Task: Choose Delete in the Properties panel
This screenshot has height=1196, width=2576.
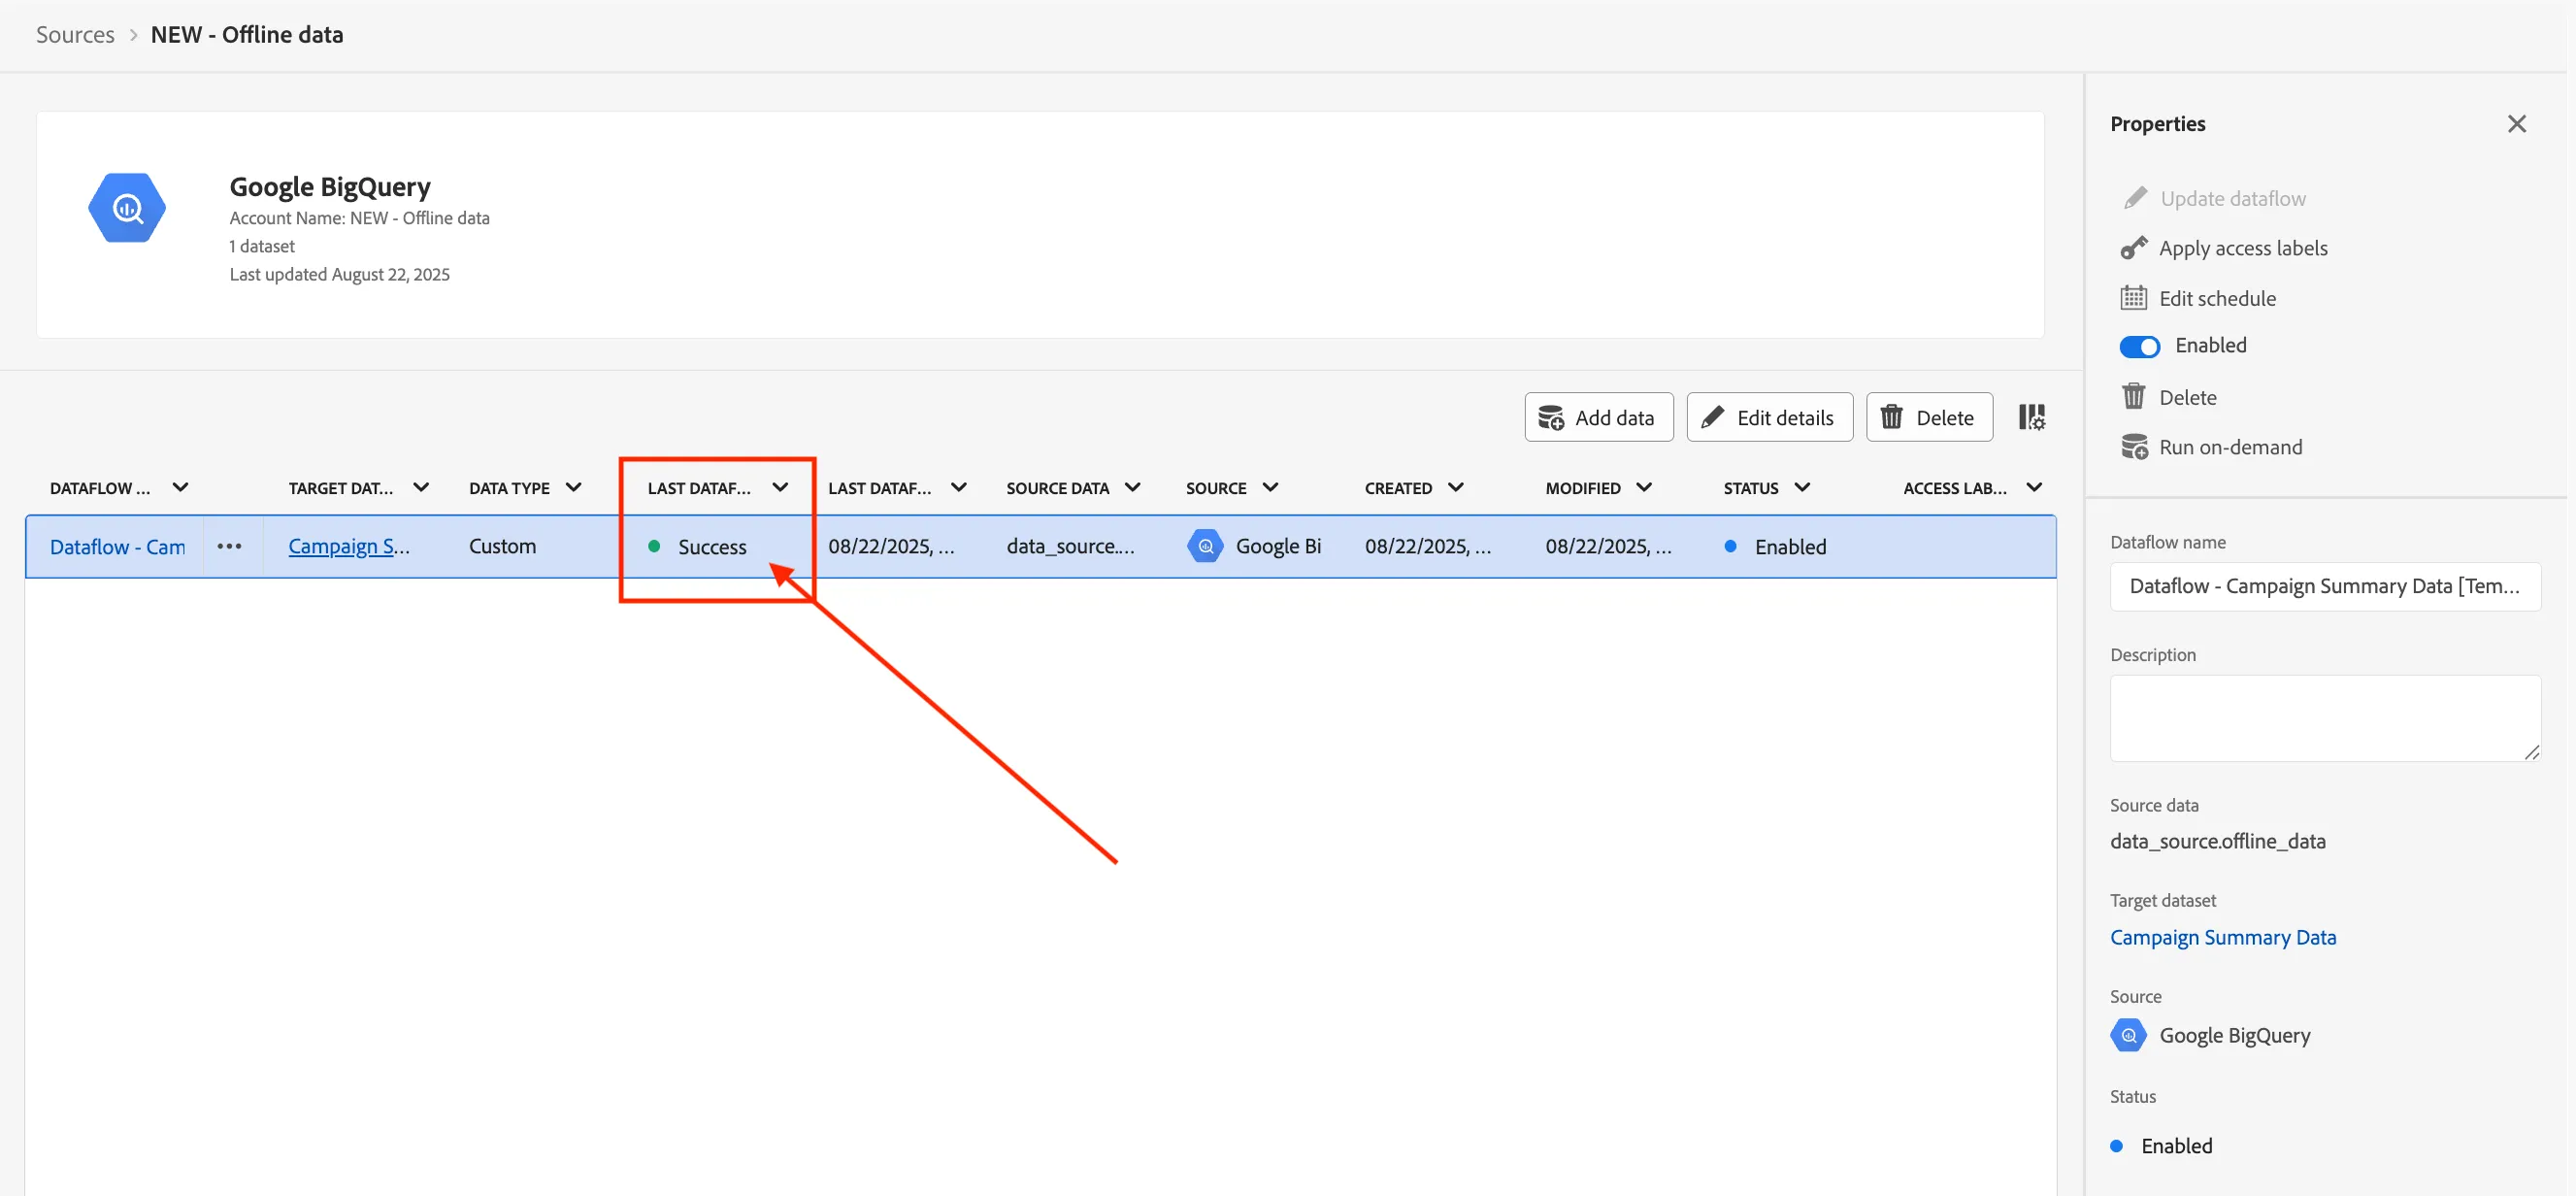Action: [2168, 397]
